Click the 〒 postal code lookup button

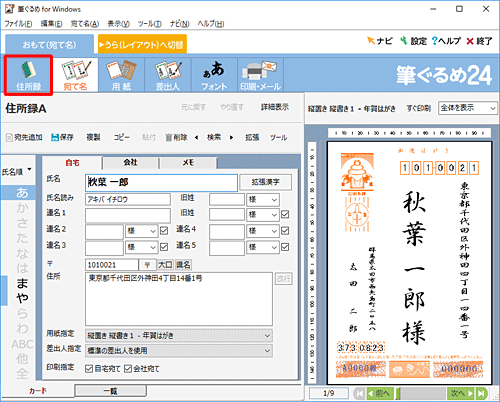[x=147, y=265]
